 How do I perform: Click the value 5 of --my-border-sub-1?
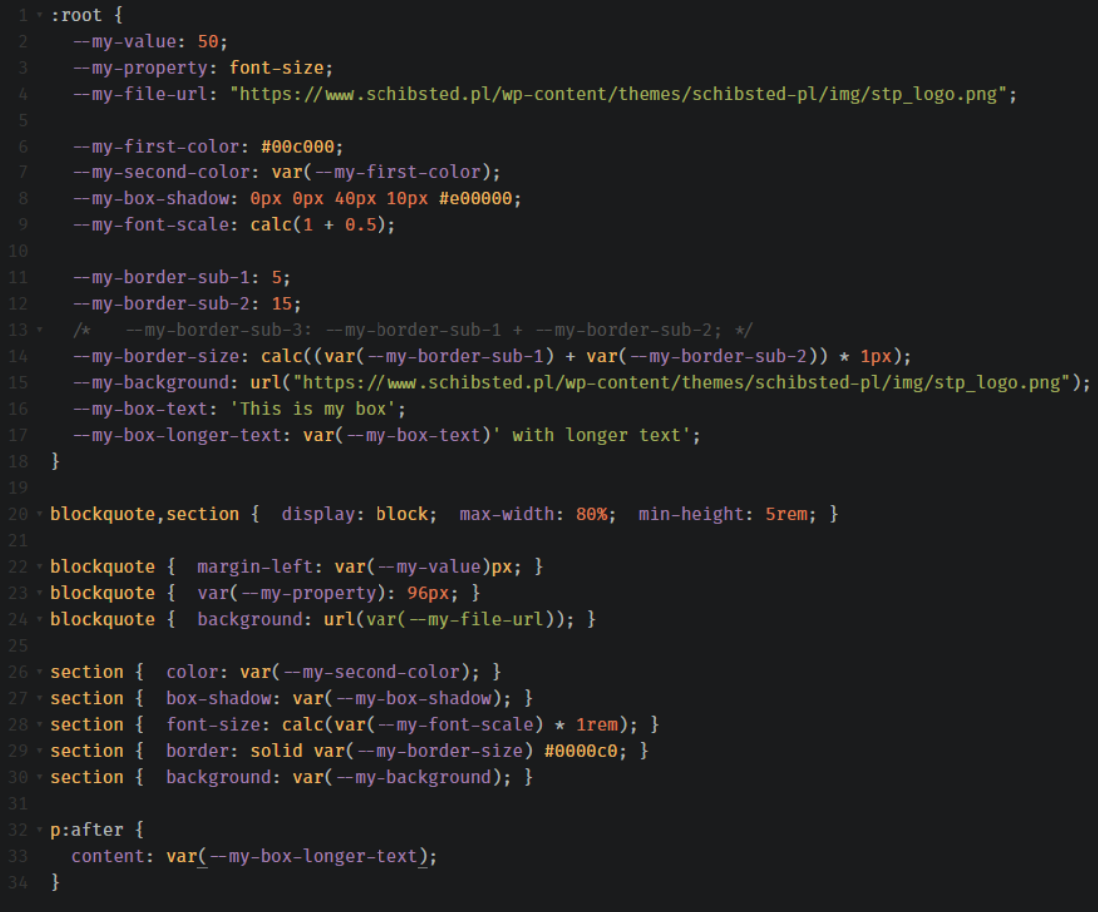pos(276,277)
